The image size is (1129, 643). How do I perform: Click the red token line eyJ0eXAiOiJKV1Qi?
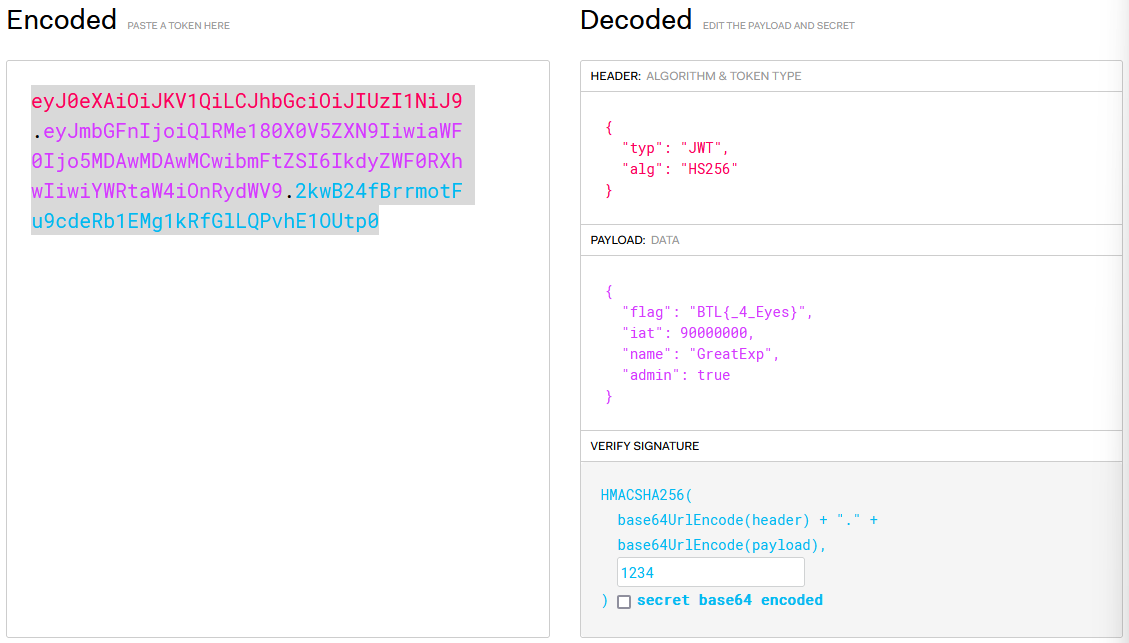[x=247, y=101]
